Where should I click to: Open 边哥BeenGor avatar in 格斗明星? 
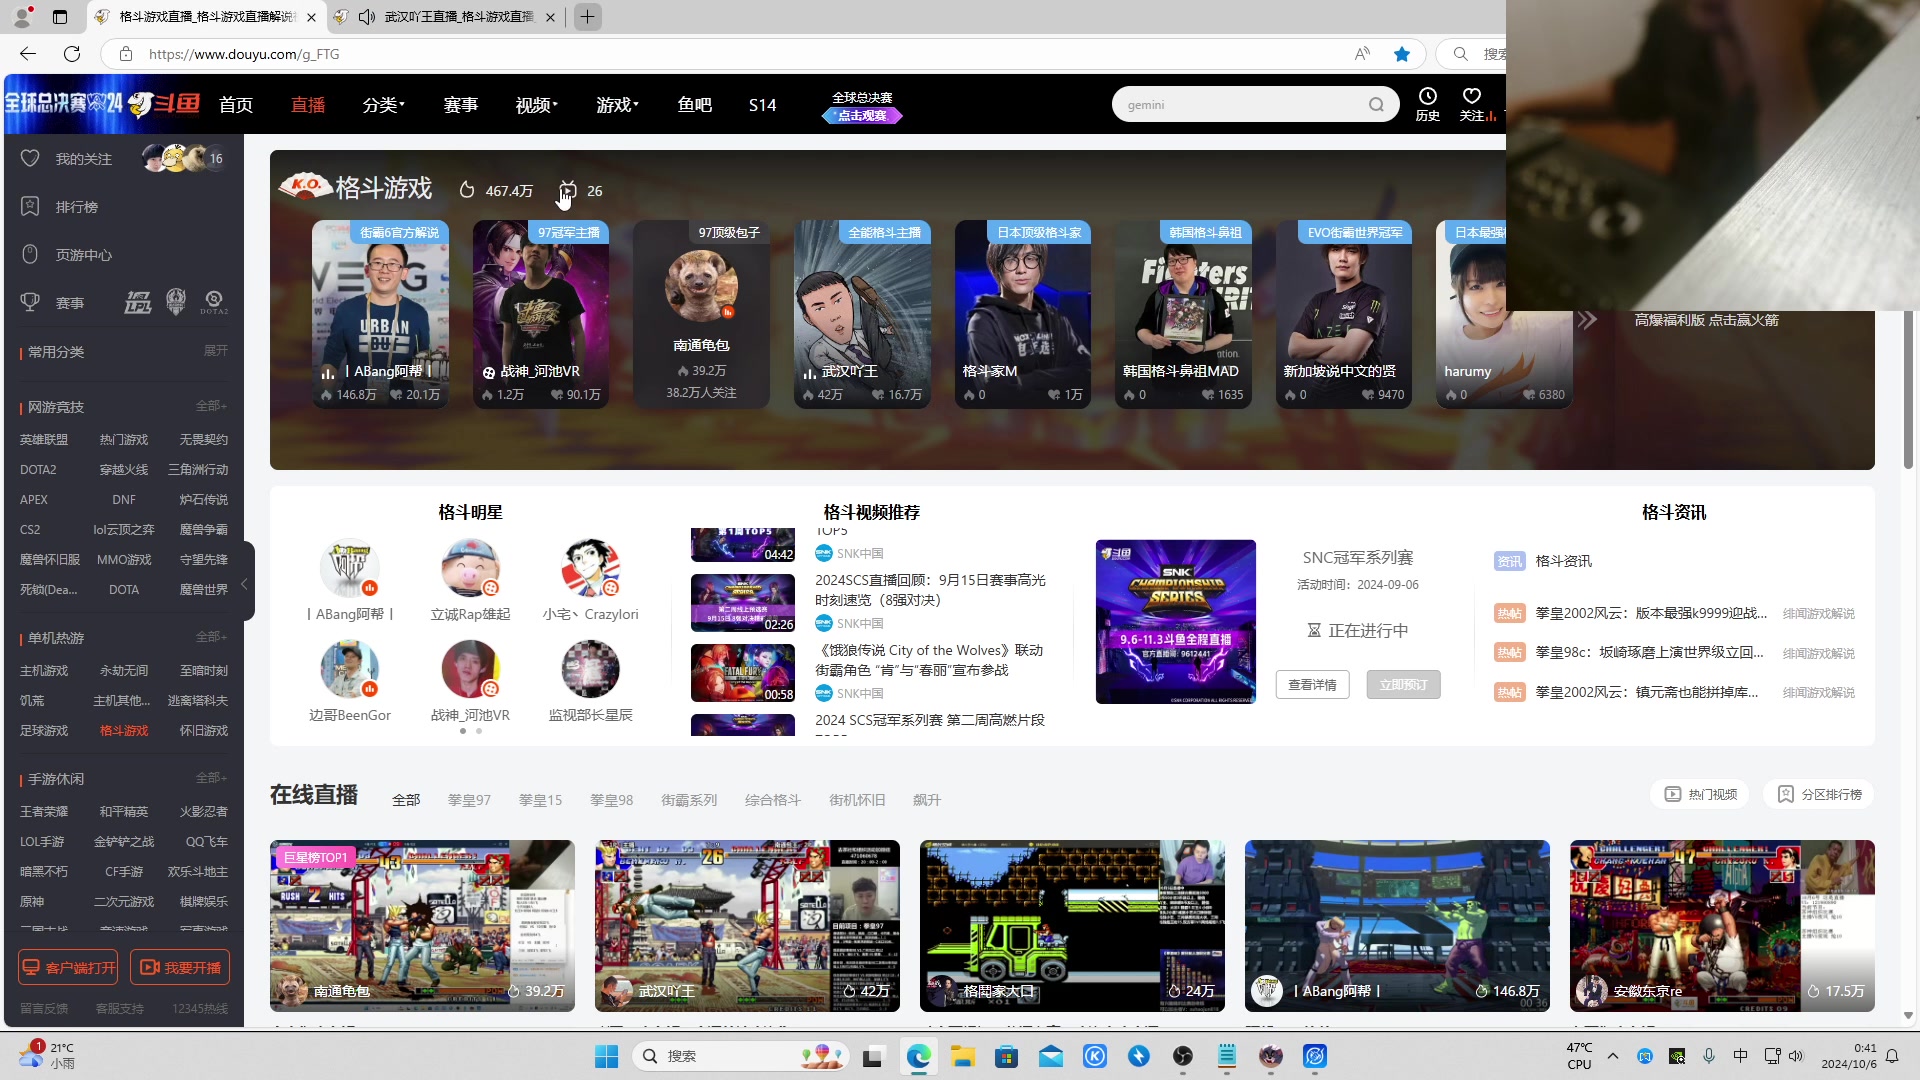(349, 670)
